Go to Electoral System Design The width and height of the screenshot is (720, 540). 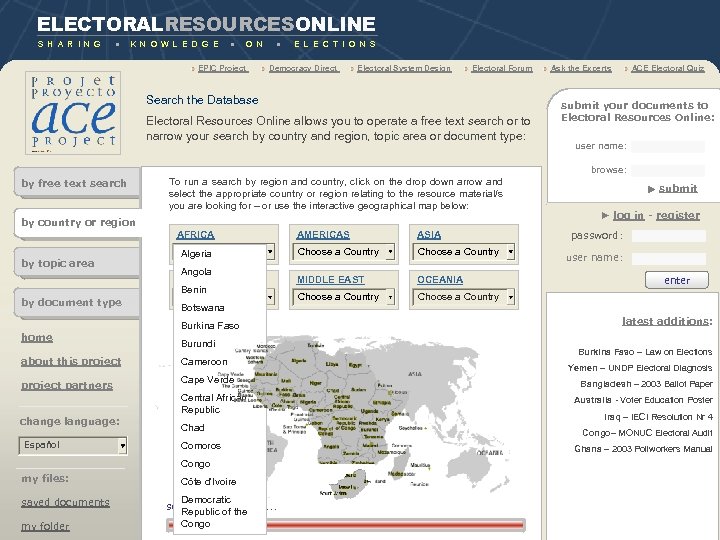pos(404,68)
